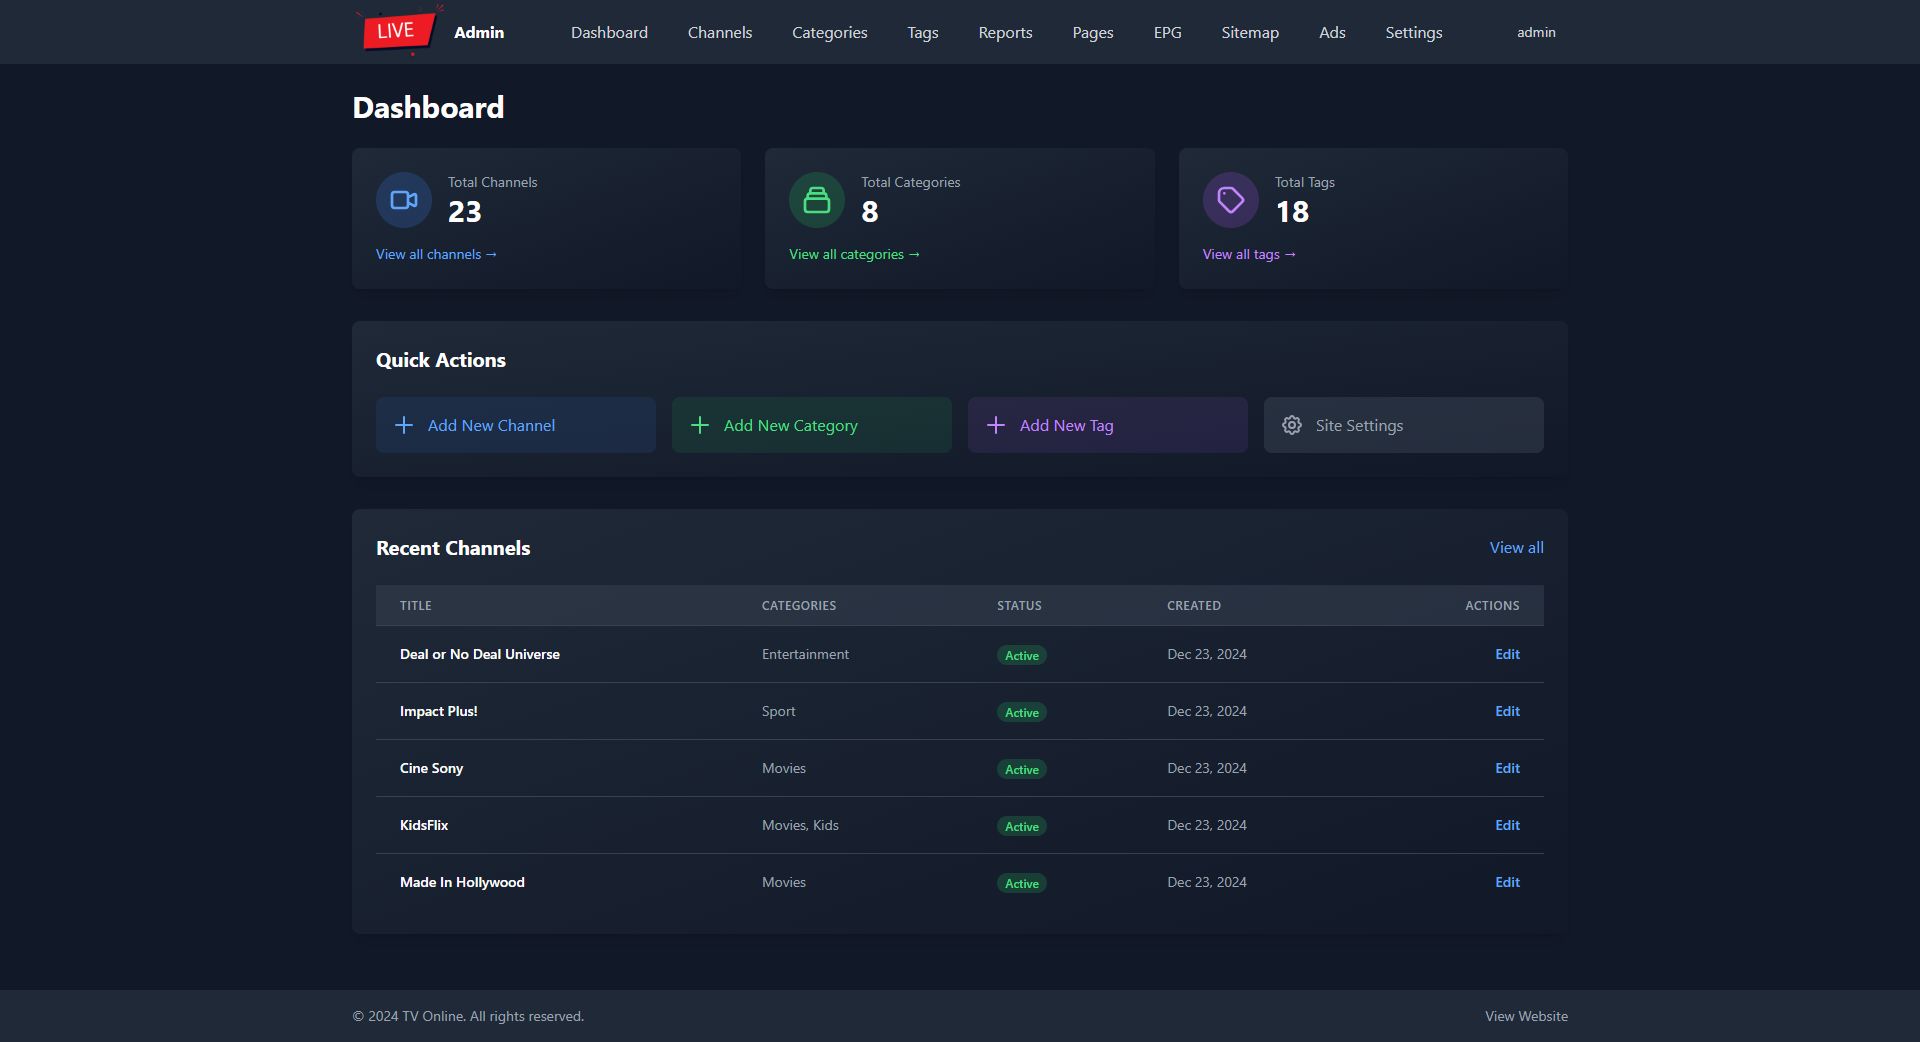Click the purple Total Tags icon
Viewport: 1920px width, 1042px height.
[x=1230, y=200]
